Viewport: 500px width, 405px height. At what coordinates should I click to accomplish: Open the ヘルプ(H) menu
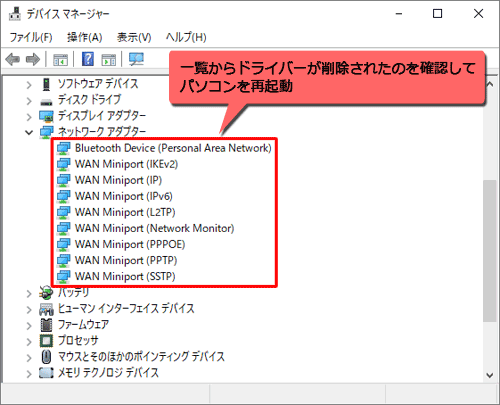point(186,37)
